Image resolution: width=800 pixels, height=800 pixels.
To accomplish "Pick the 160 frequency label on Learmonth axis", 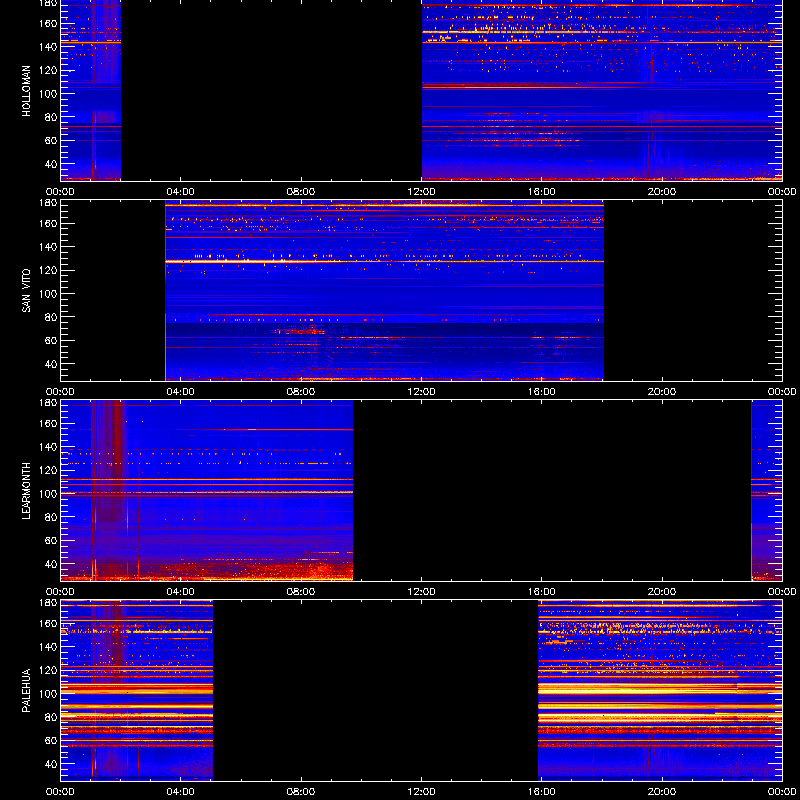I will (x=48, y=423).
